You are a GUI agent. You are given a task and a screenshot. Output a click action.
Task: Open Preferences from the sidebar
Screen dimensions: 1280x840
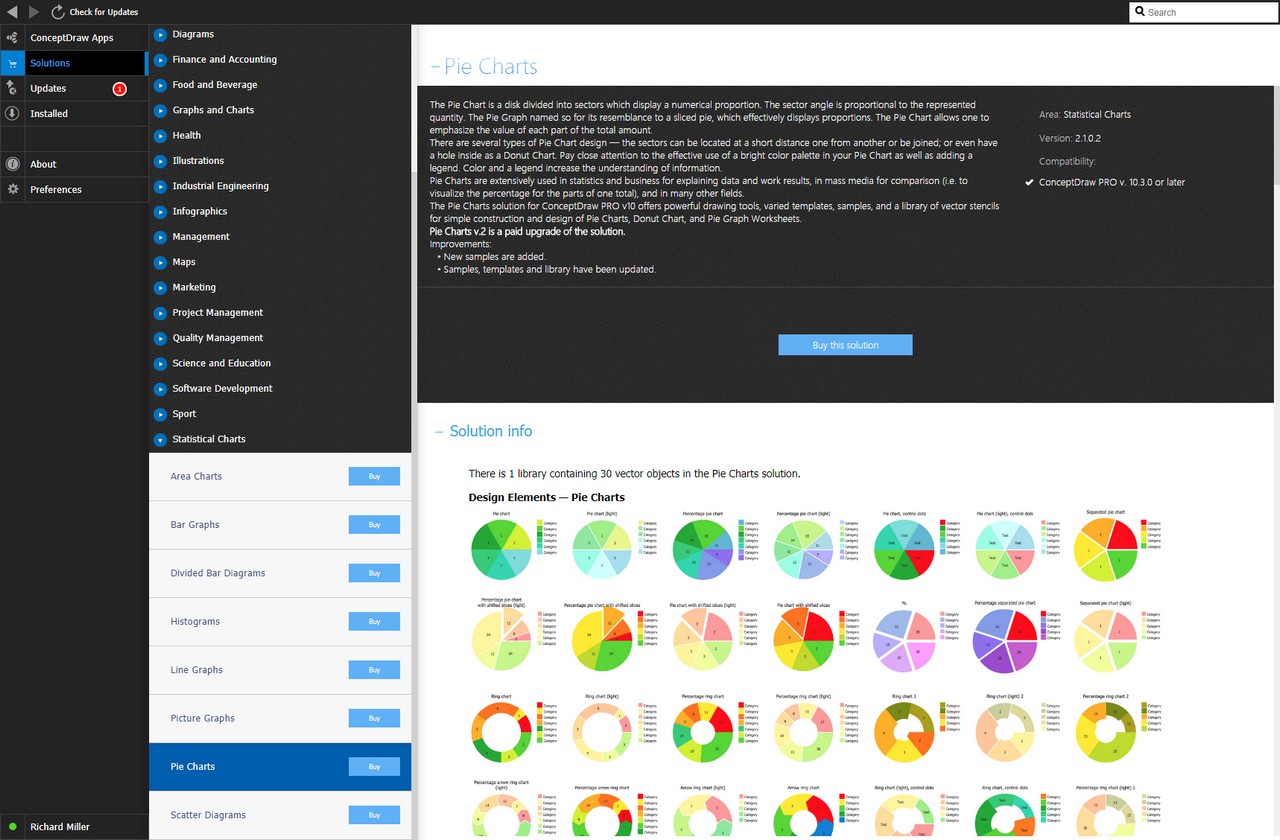[56, 189]
